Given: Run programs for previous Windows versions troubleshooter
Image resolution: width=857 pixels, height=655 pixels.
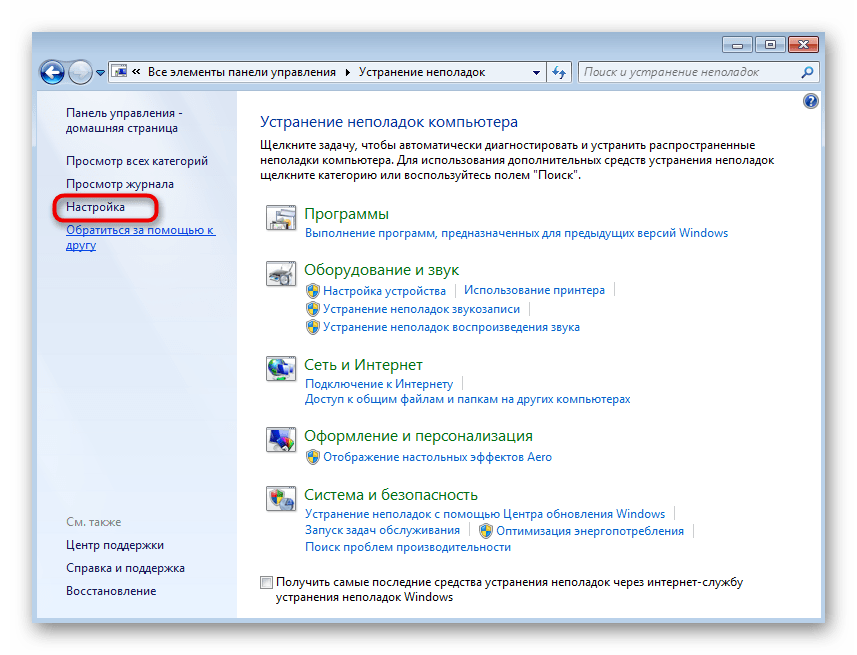Looking at the screenshot, I should pyautogui.click(x=516, y=233).
